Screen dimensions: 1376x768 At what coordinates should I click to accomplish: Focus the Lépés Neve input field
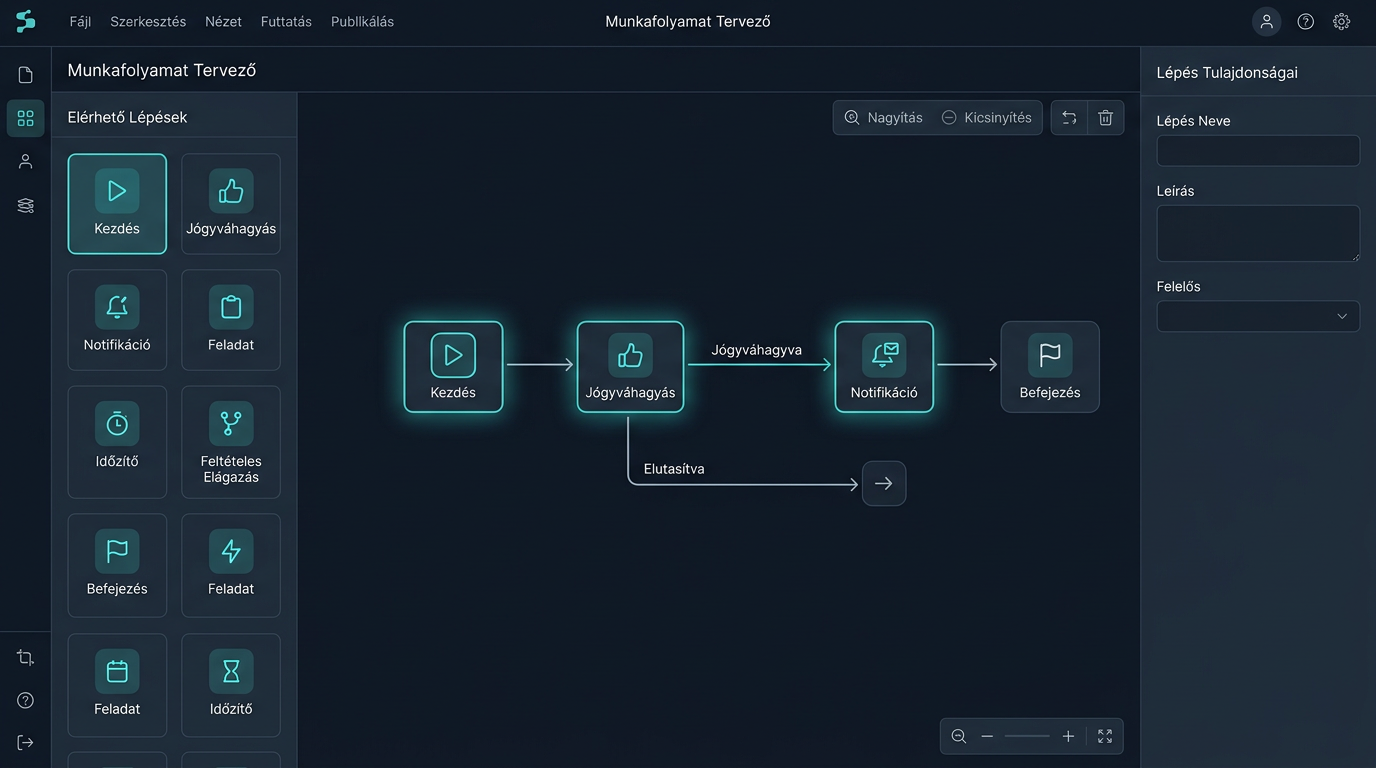tap(1258, 151)
